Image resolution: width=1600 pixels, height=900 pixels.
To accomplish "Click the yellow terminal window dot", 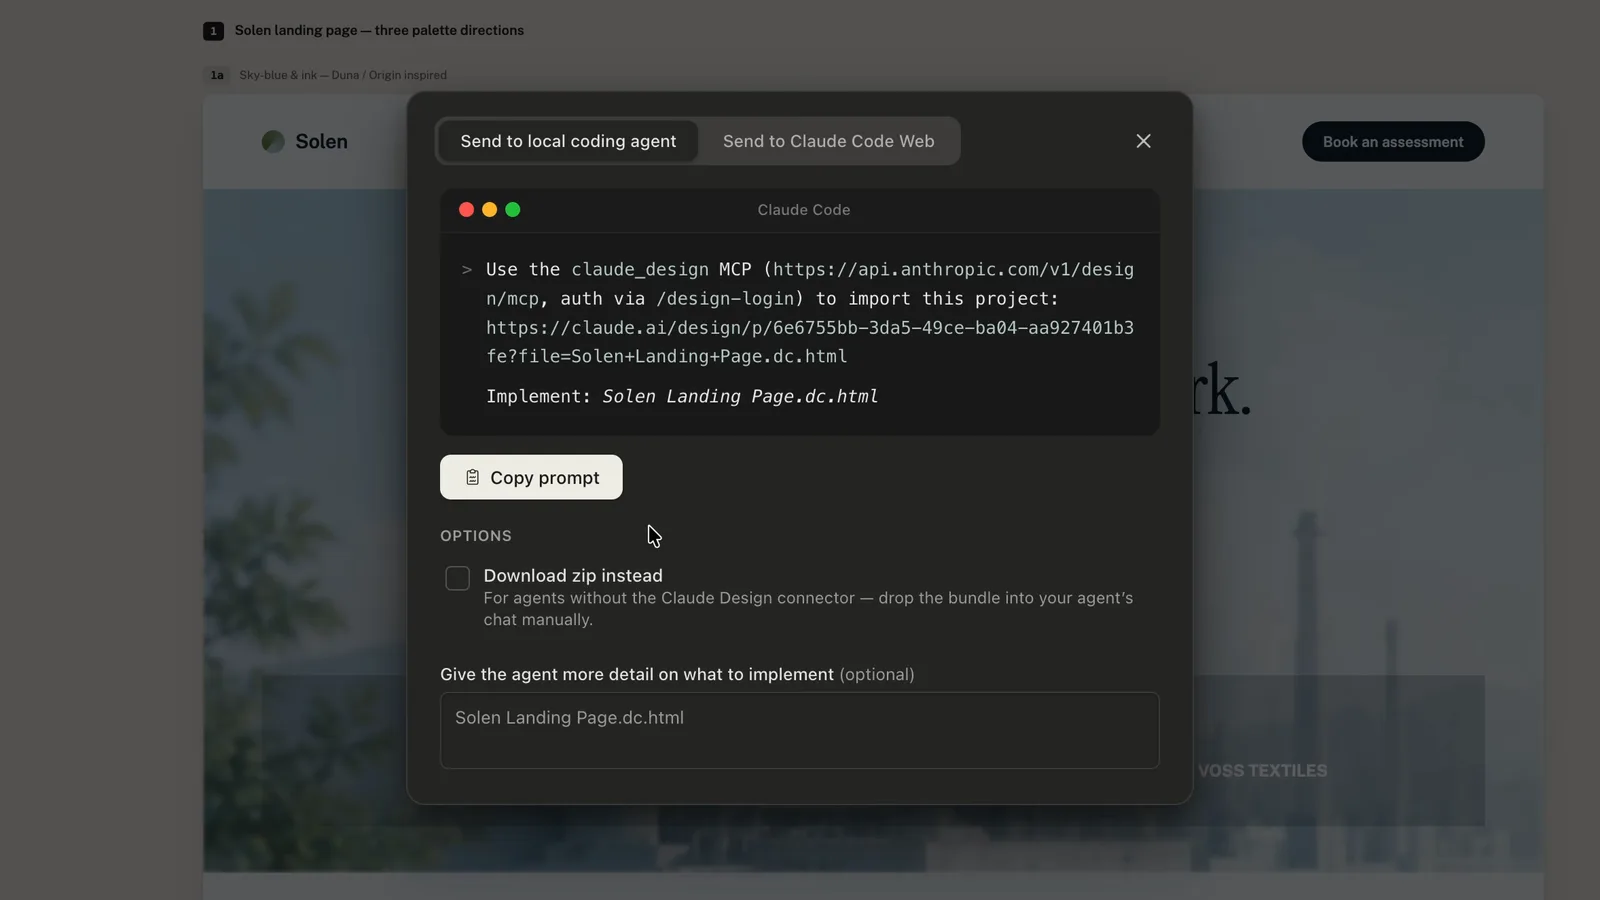I will pos(489,209).
